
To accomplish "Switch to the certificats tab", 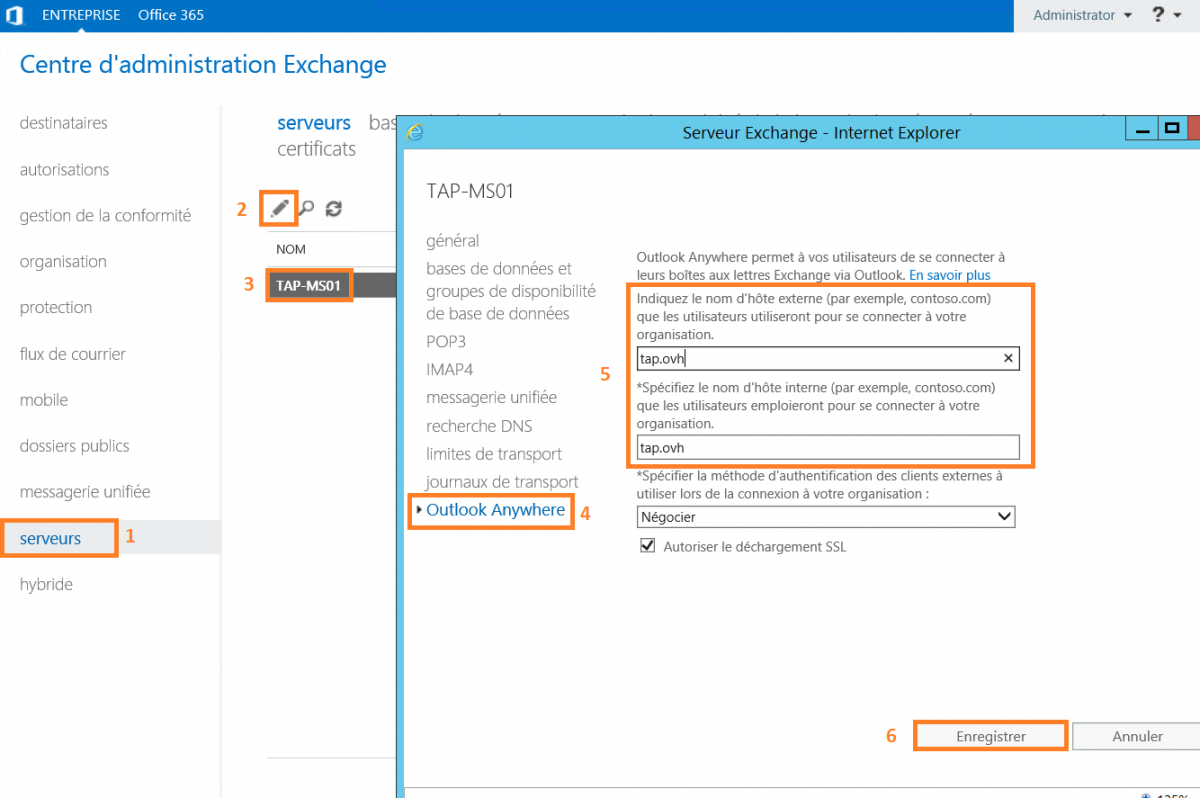I will tap(316, 149).
